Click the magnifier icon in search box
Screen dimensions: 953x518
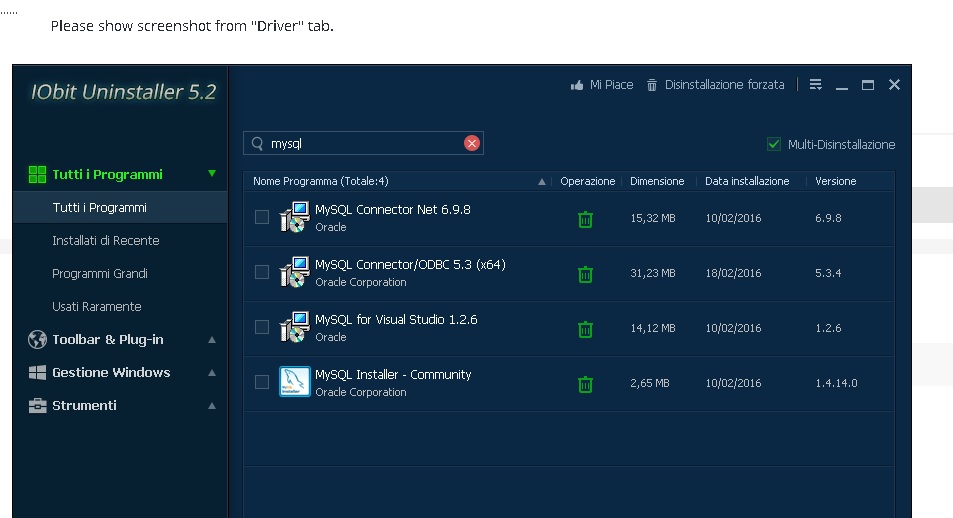257,143
